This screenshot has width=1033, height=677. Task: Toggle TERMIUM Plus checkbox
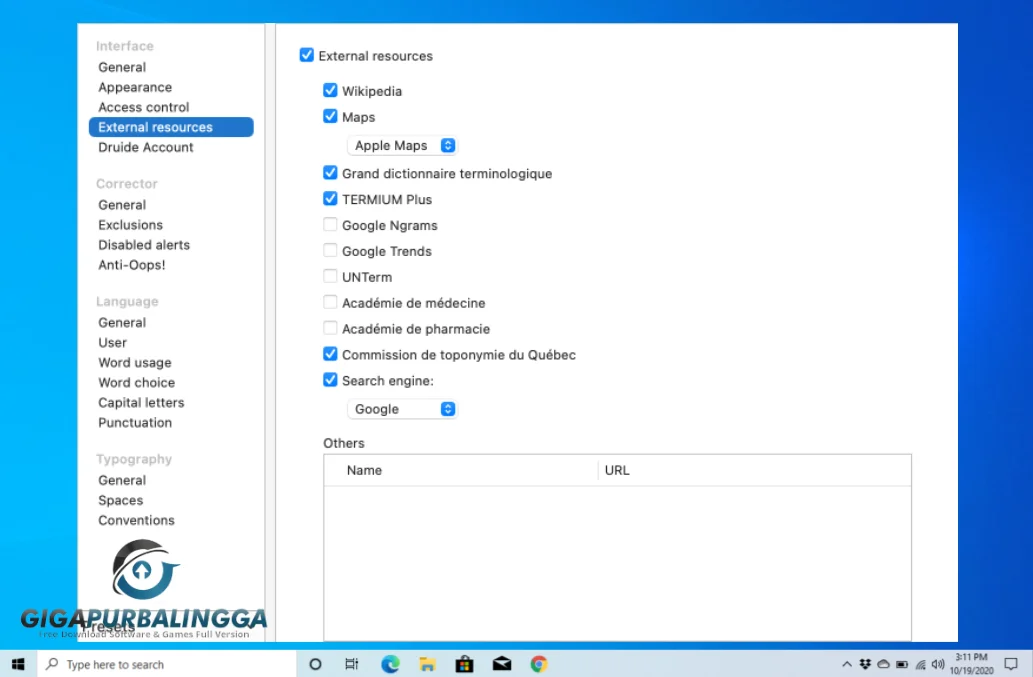(330, 198)
